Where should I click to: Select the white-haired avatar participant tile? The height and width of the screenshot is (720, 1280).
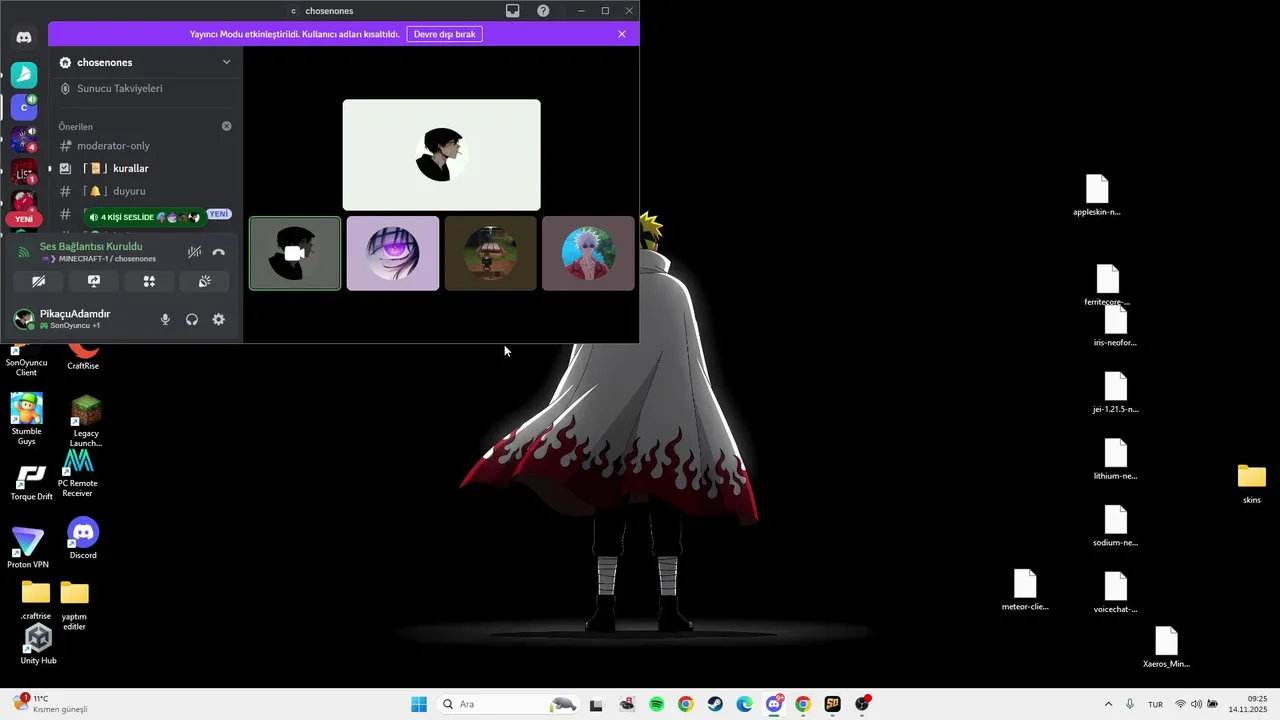pos(588,254)
